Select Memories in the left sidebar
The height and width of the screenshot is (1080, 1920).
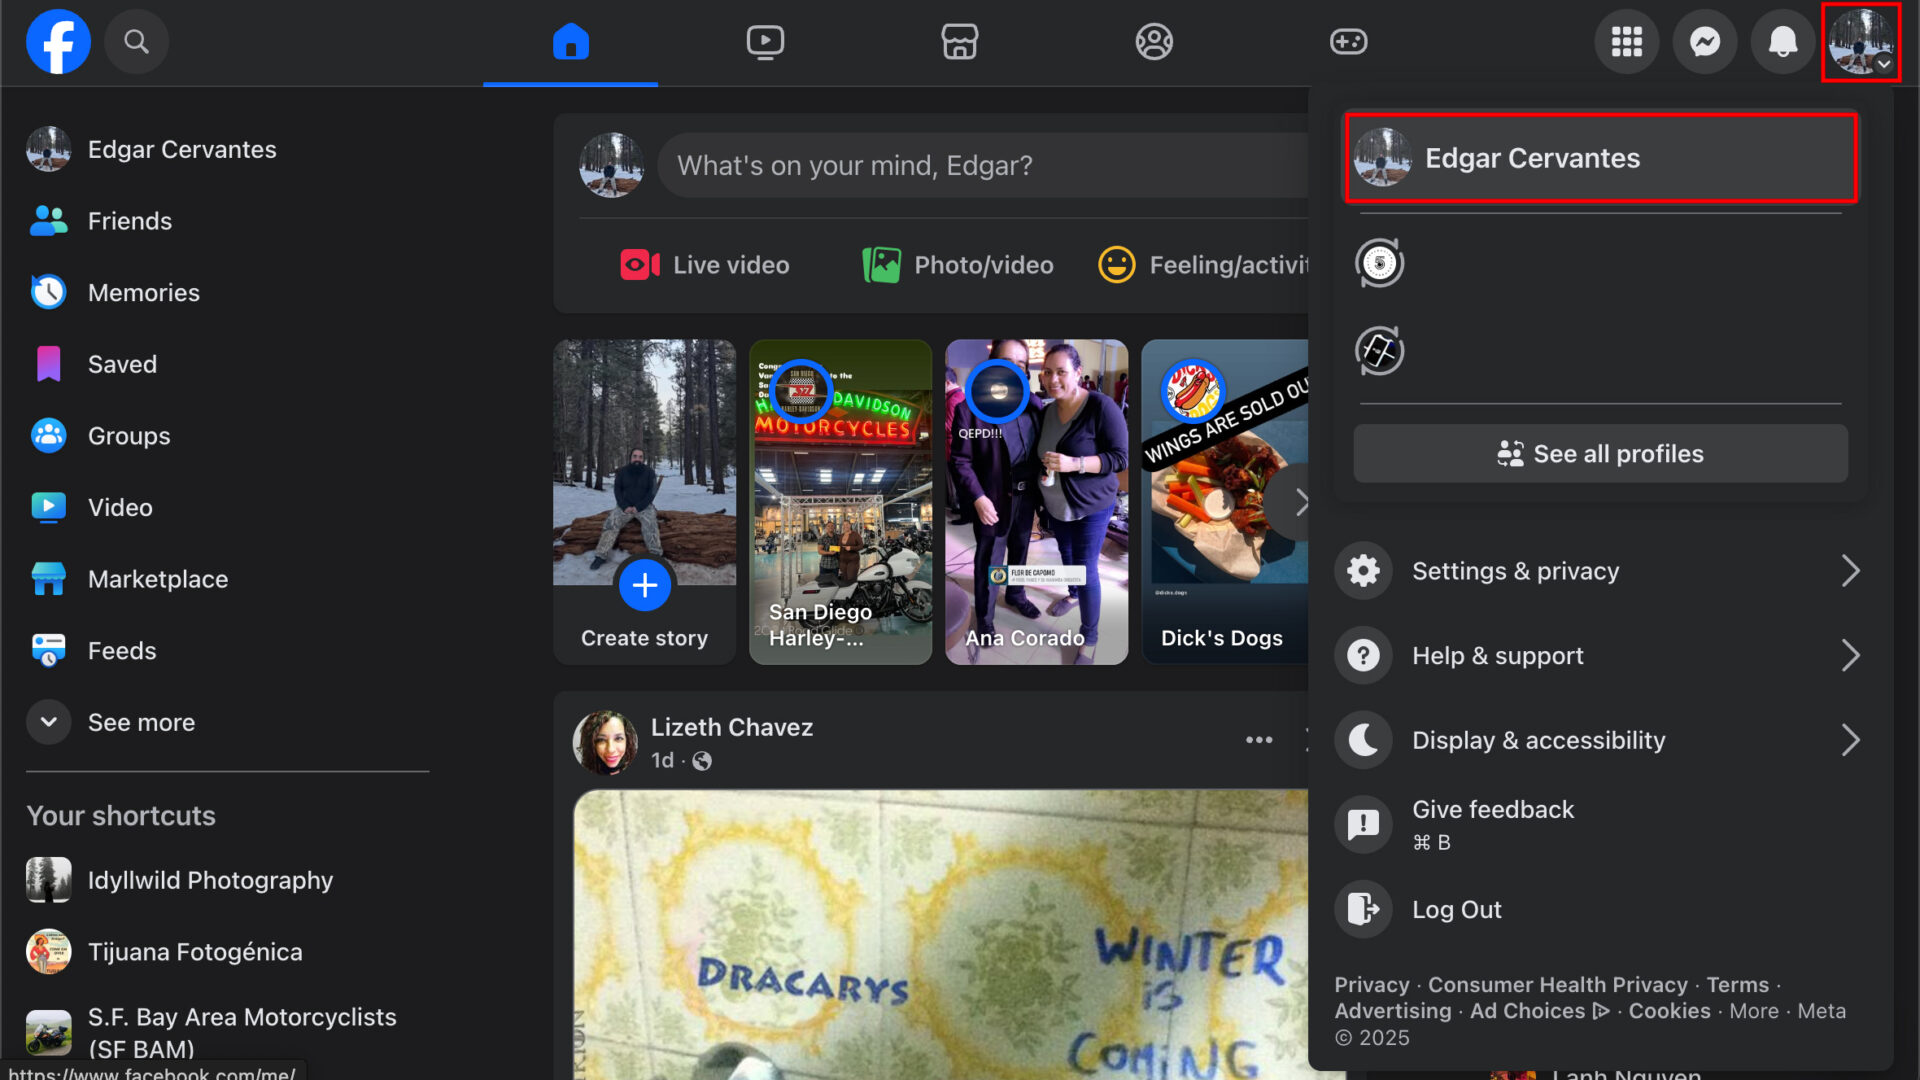(x=143, y=292)
